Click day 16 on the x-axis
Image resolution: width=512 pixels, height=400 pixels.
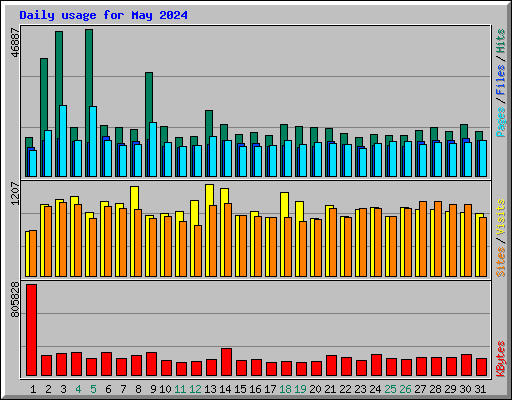coord(255,389)
